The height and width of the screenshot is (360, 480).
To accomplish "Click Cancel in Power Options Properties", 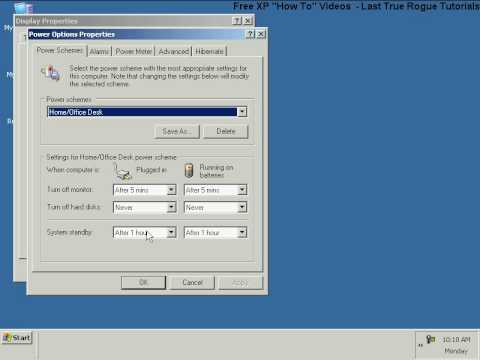I will (x=192, y=283).
